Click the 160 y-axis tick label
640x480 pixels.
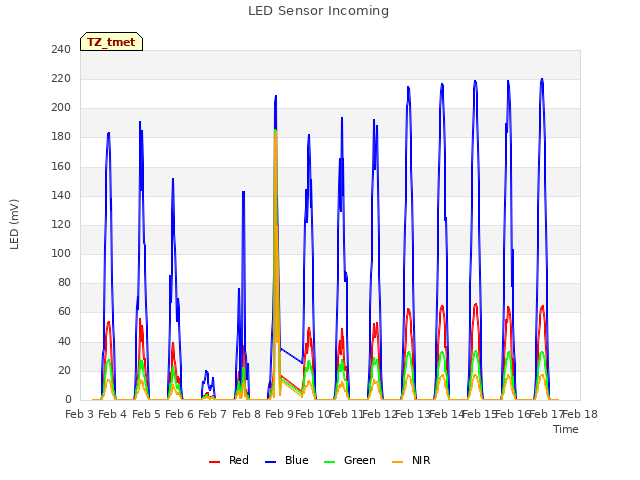pos(61,166)
